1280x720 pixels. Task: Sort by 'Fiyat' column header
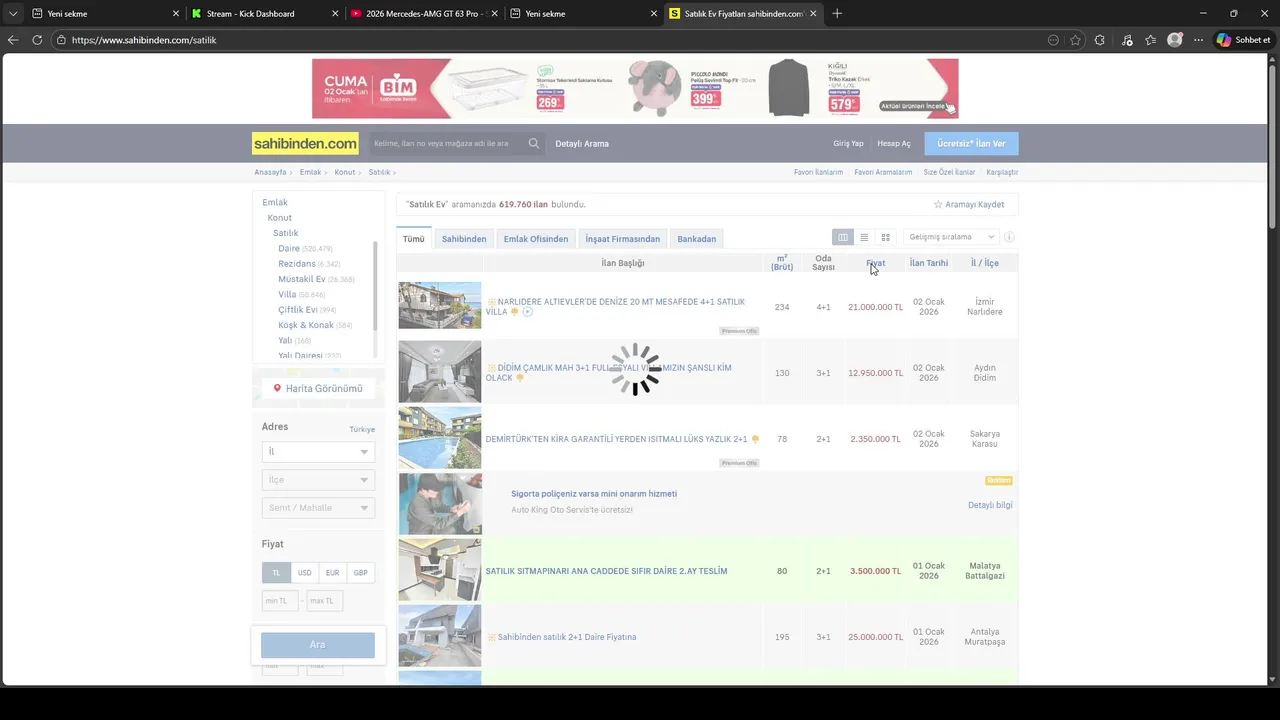pos(875,263)
